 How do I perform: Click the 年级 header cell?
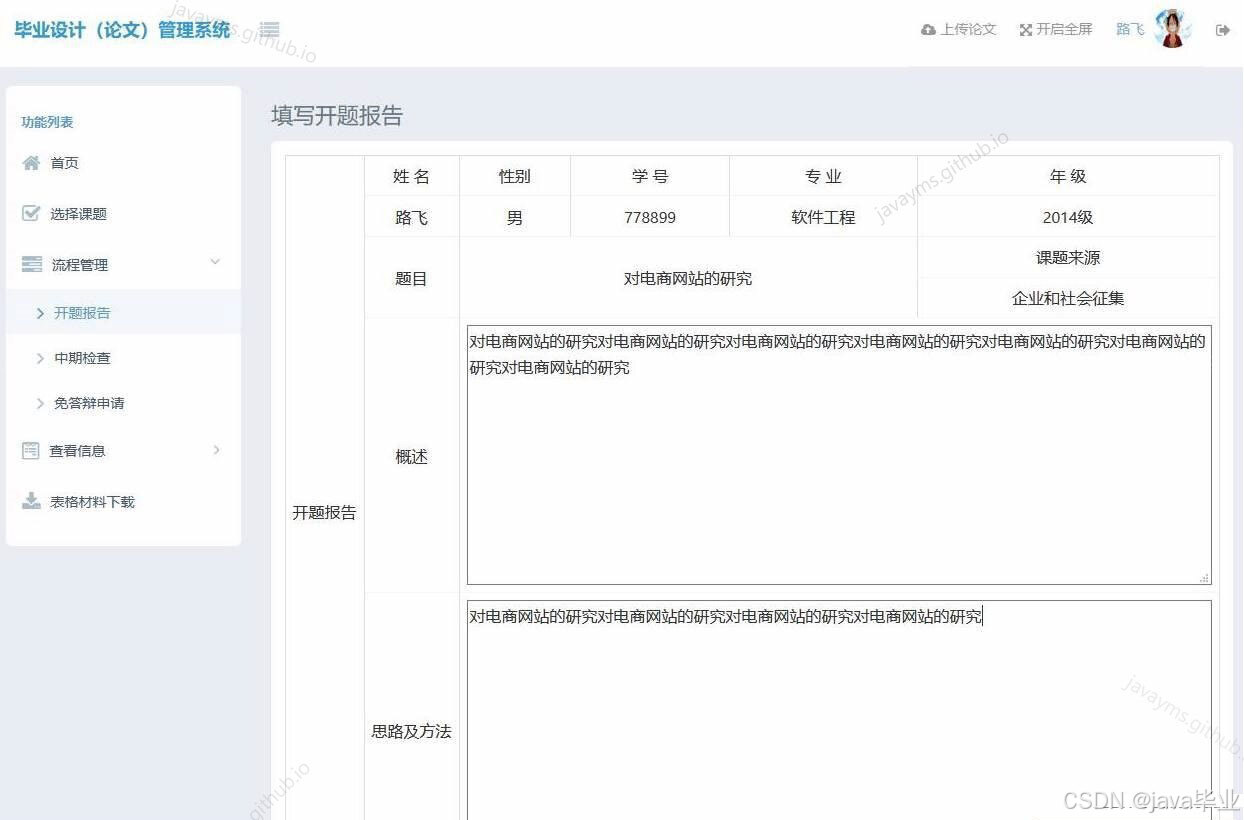(1068, 176)
